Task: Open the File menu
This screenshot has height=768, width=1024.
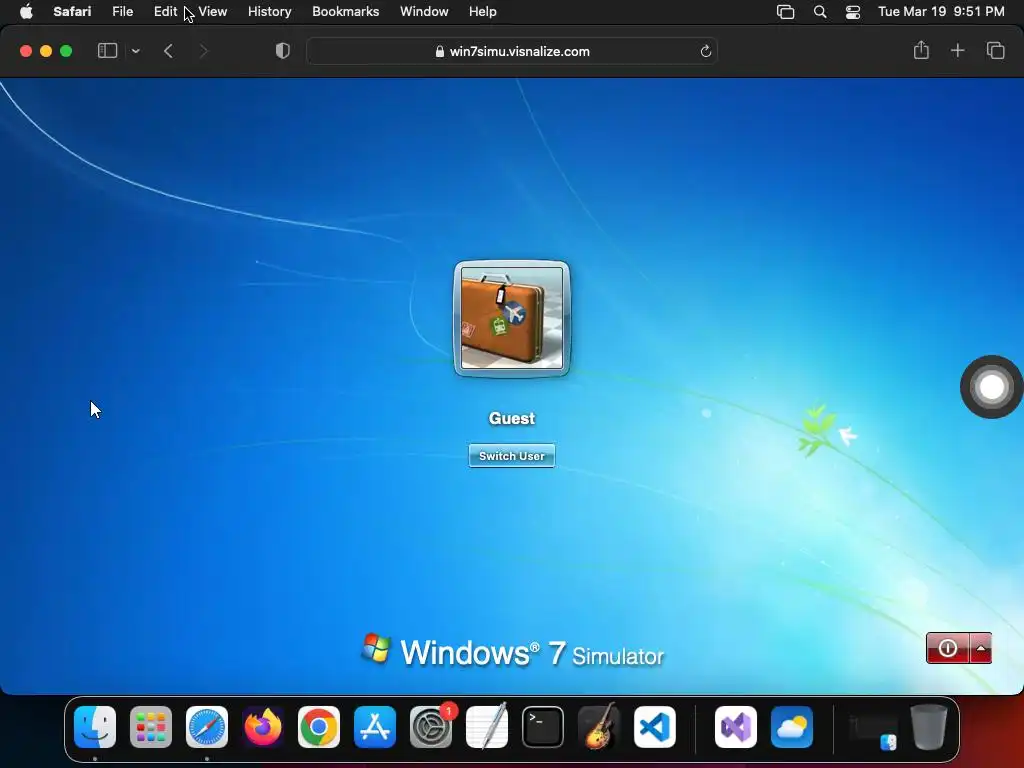Action: click(x=122, y=12)
